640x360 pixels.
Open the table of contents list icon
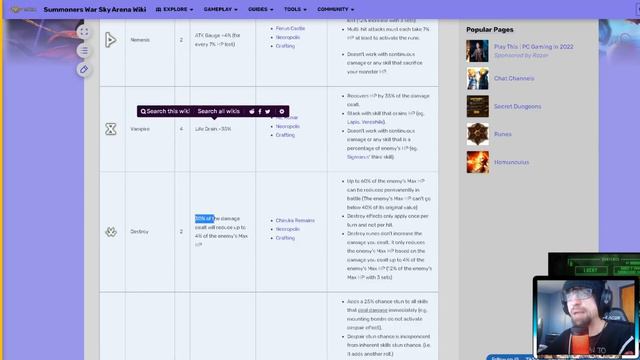(84, 51)
